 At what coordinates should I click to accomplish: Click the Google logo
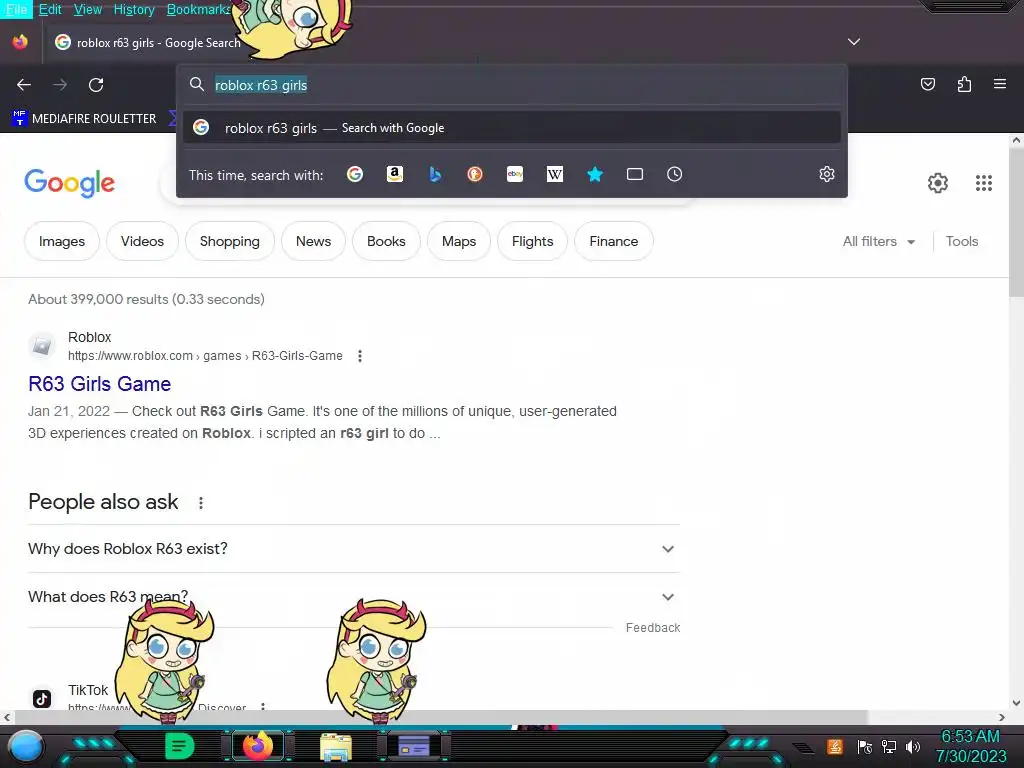click(69, 184)
